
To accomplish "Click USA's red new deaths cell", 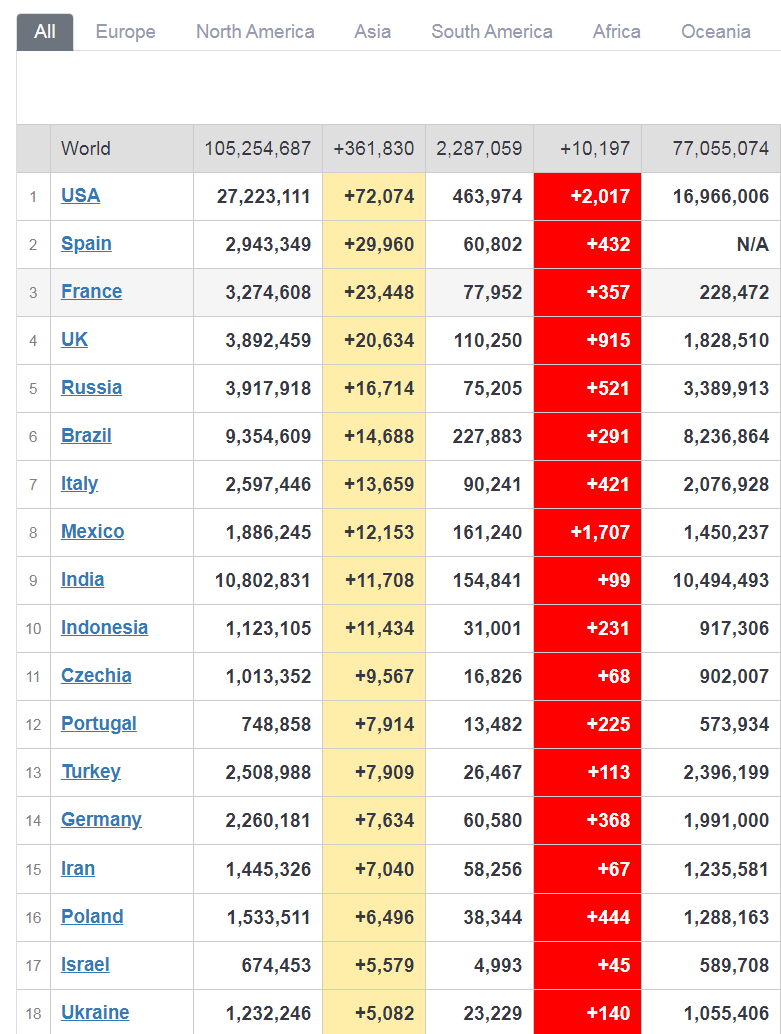I will tap(587, 196).
